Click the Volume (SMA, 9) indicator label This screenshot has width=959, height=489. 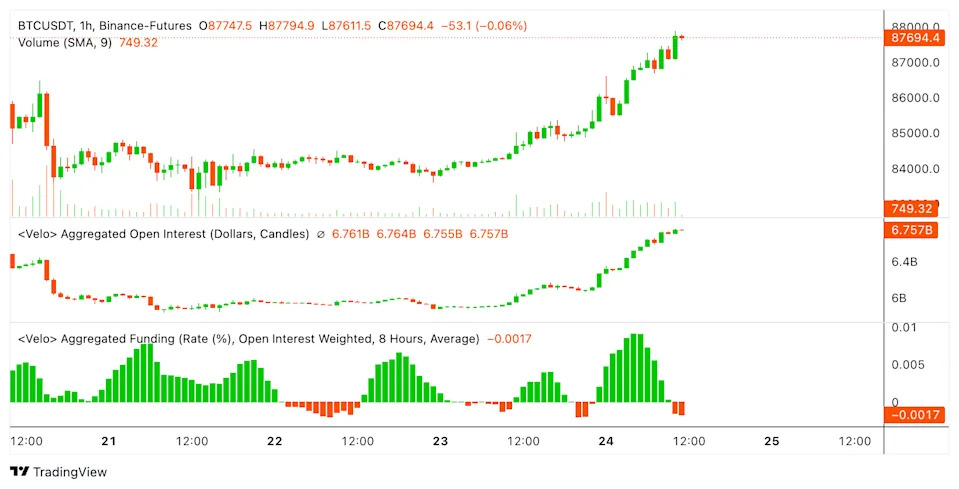click(x=65, y=43)
